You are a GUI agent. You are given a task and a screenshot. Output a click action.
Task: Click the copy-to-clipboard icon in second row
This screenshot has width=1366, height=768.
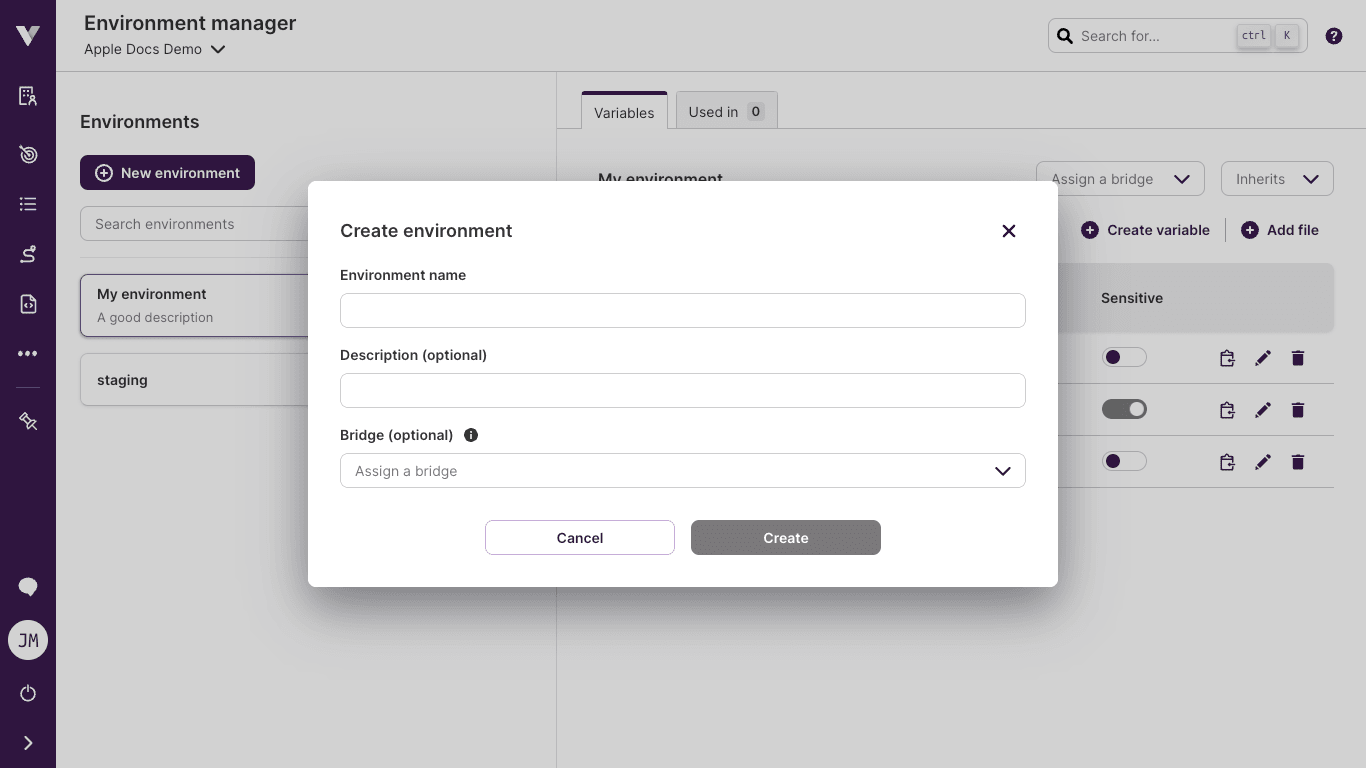coord(1227,410)
